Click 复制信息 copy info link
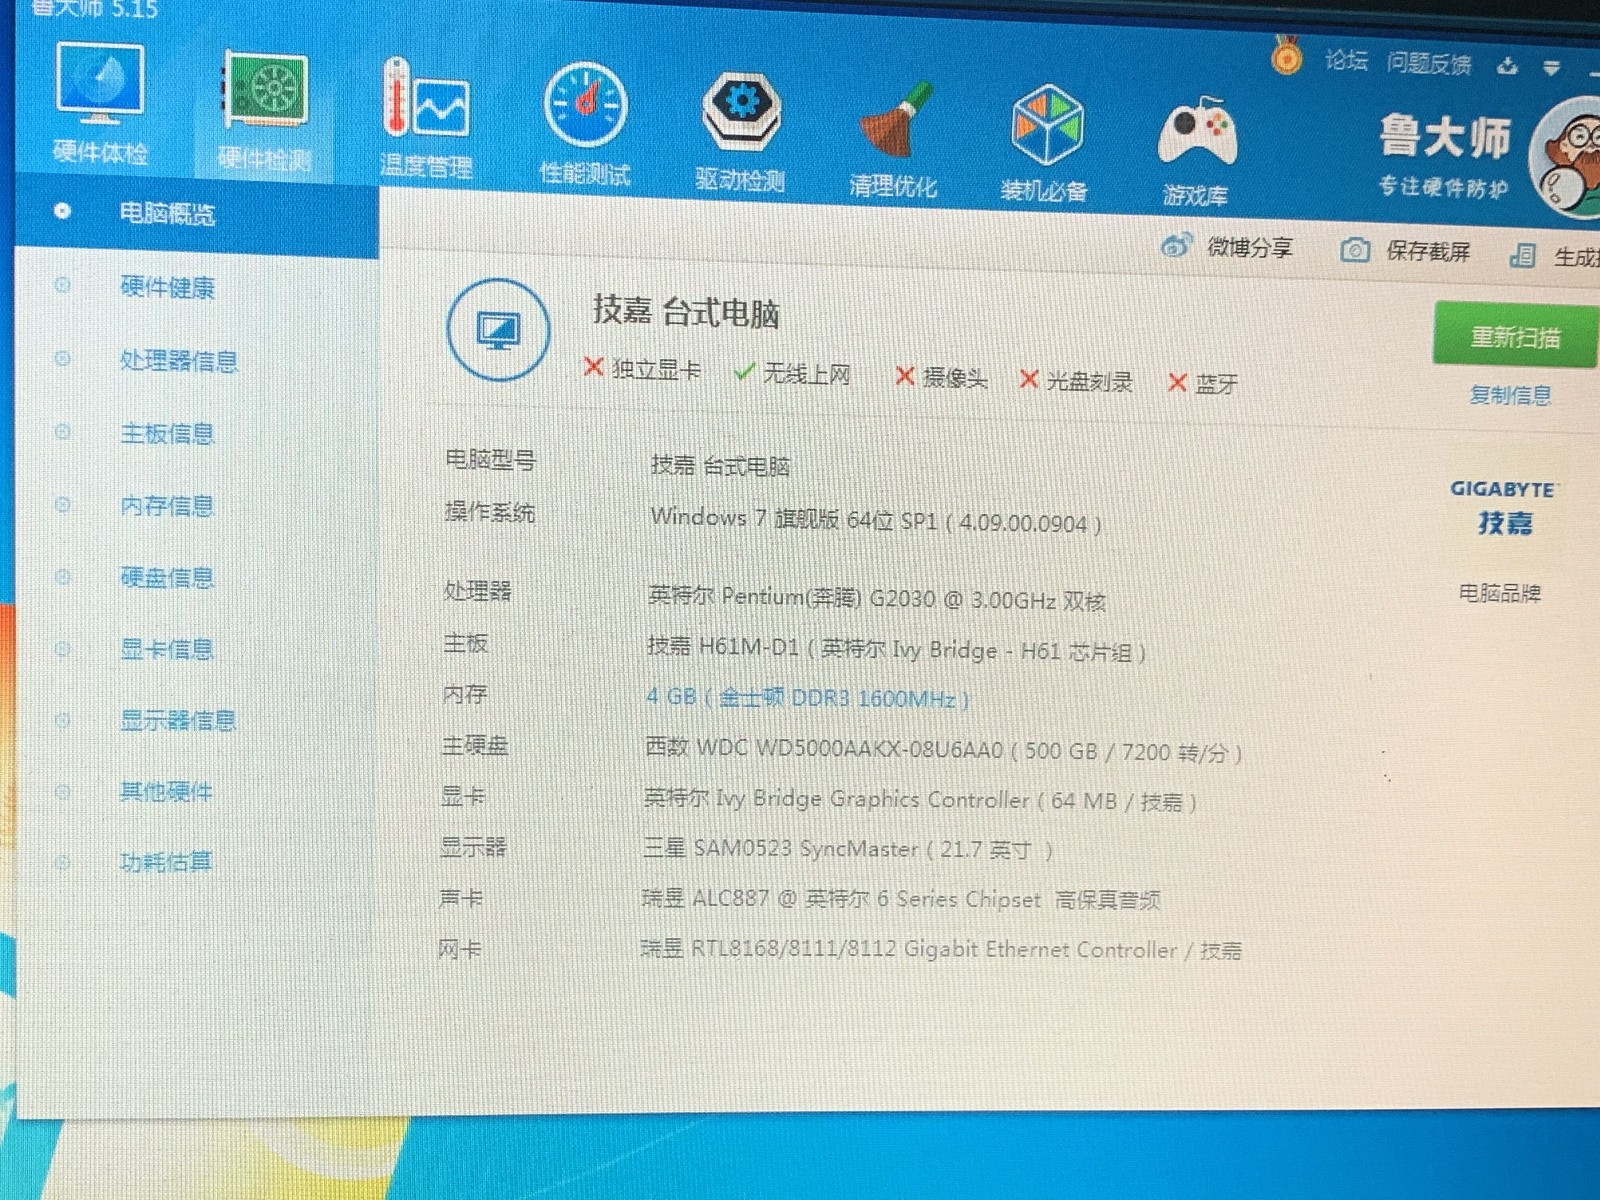 (1510, 395)
